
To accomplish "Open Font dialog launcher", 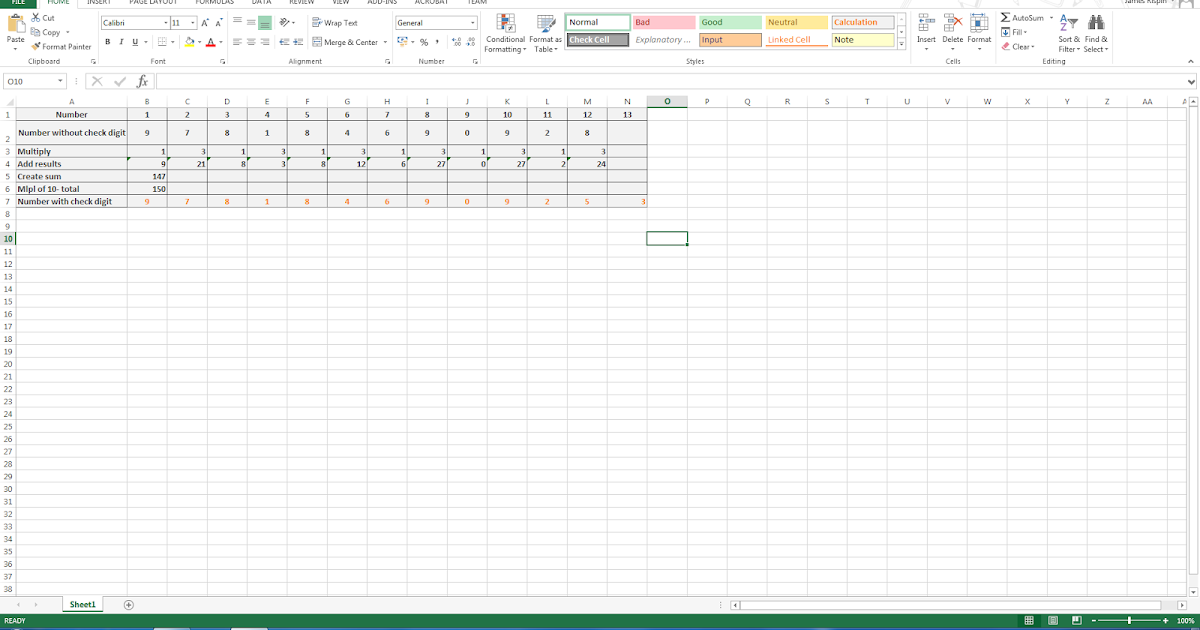I will (x=223, y=62).
